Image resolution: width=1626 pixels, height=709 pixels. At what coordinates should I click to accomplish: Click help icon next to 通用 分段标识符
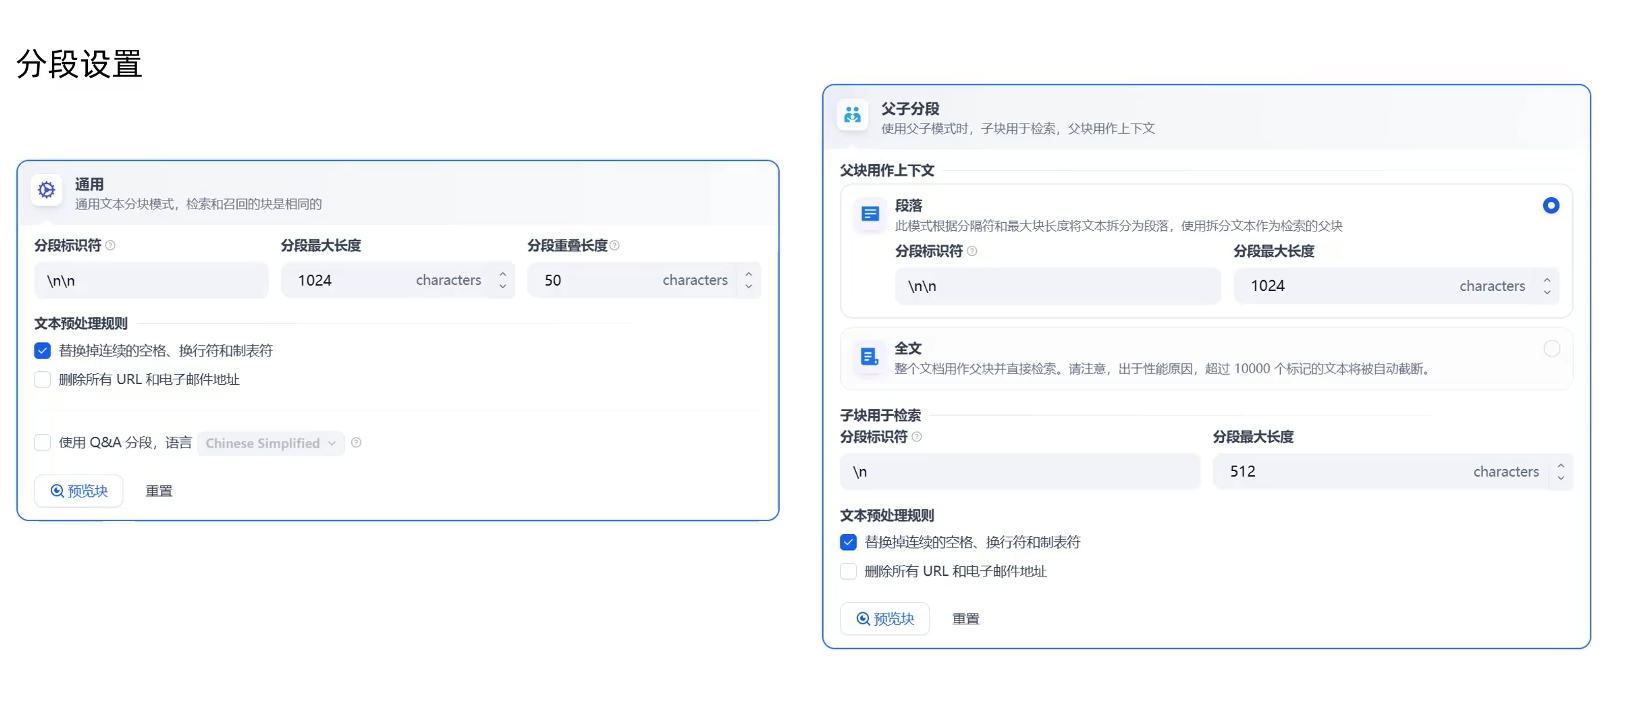[110, 245]
